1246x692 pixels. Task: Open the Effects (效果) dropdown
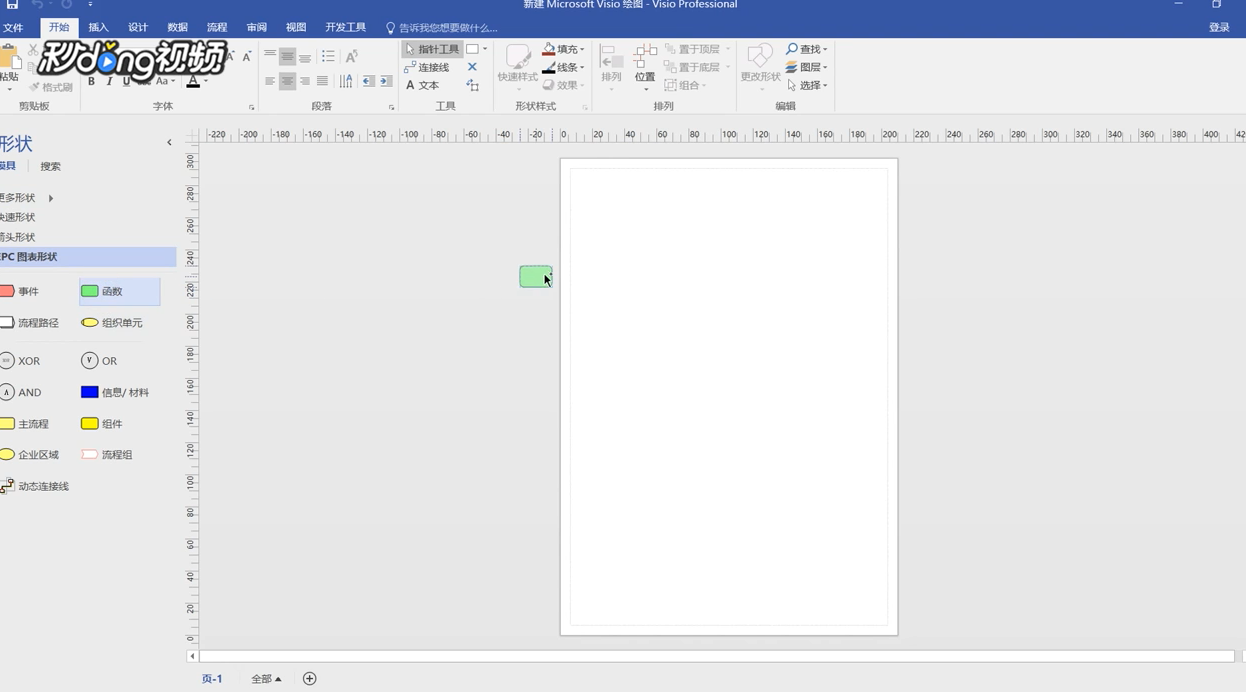(x=563, y=85)
